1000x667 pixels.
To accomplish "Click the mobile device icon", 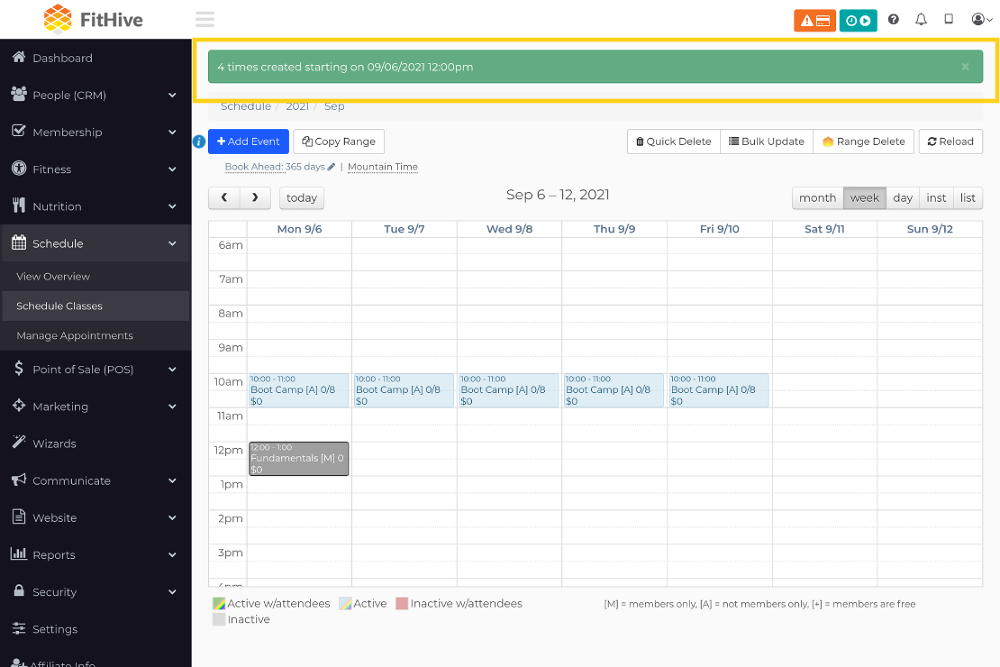I will click(949, 19).
